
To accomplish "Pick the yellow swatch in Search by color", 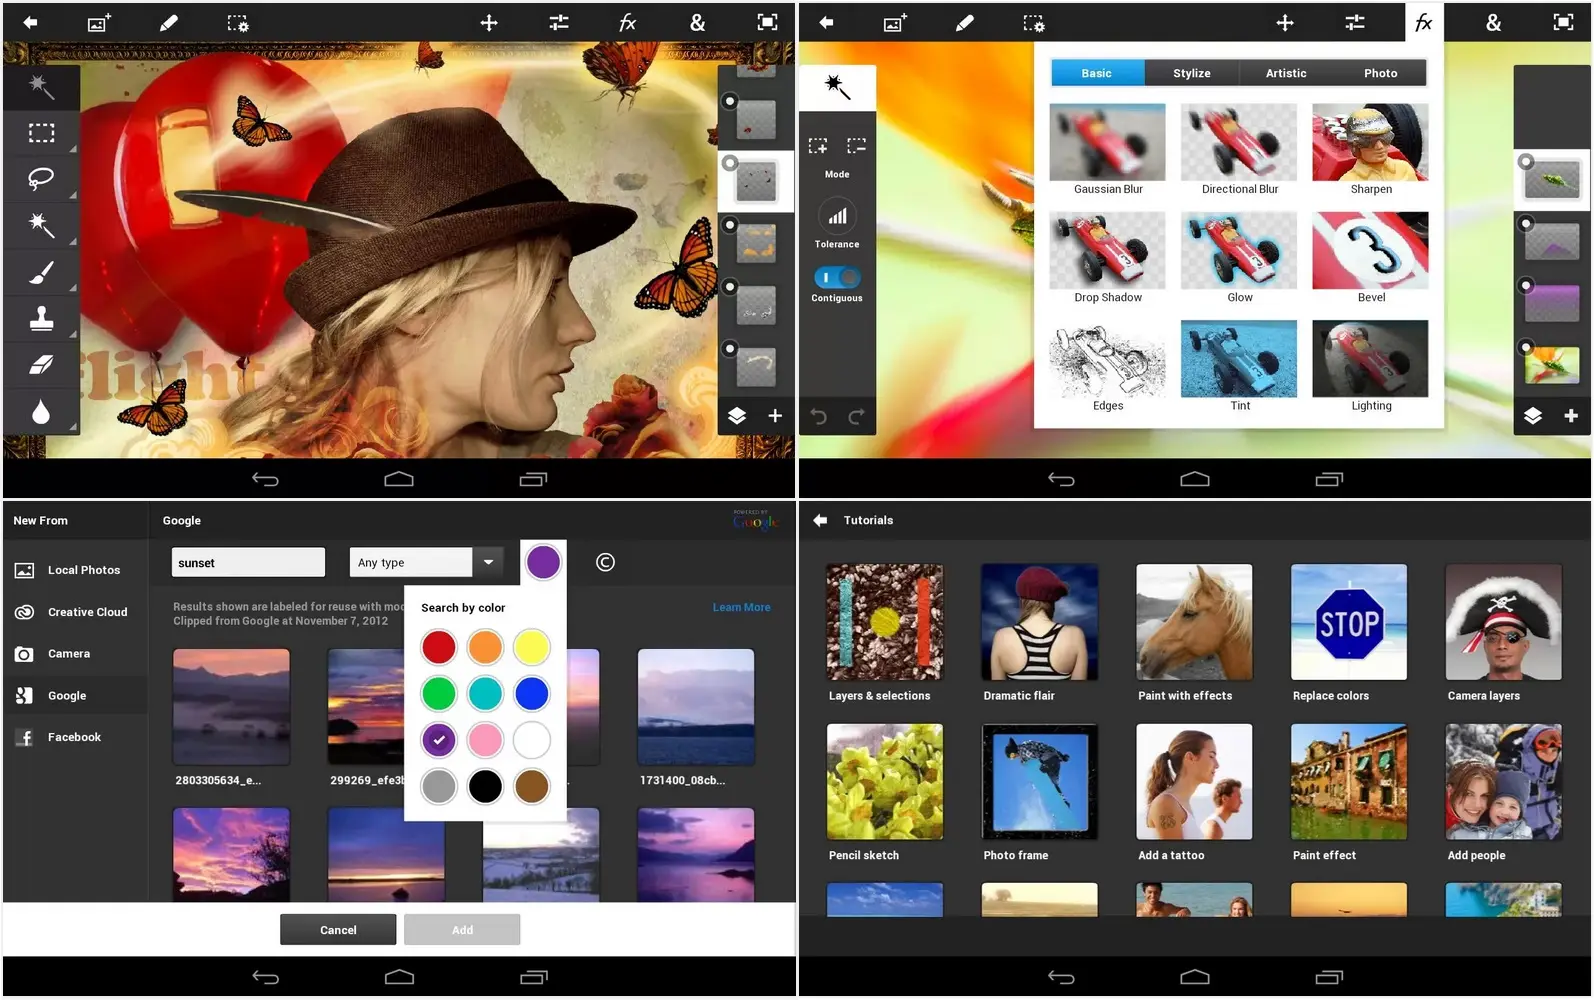I will [x=532, y=647].
